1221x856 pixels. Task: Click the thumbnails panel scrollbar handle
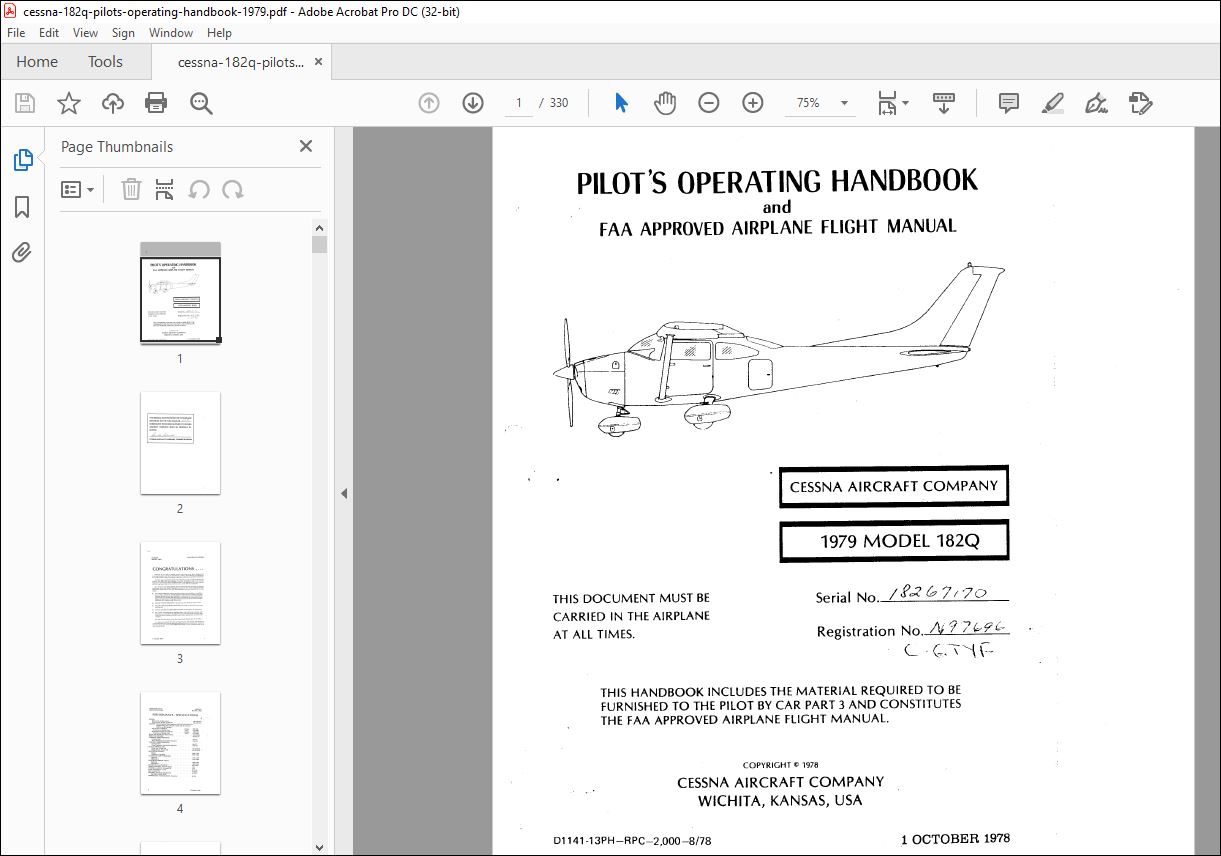pos(319,244)
